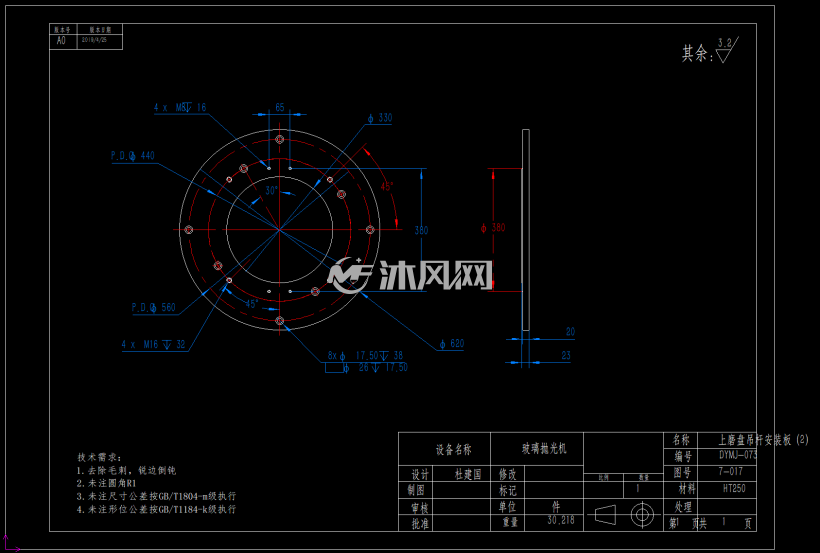
Task: Click the '制图' label cell
Action: coord(416,490)
